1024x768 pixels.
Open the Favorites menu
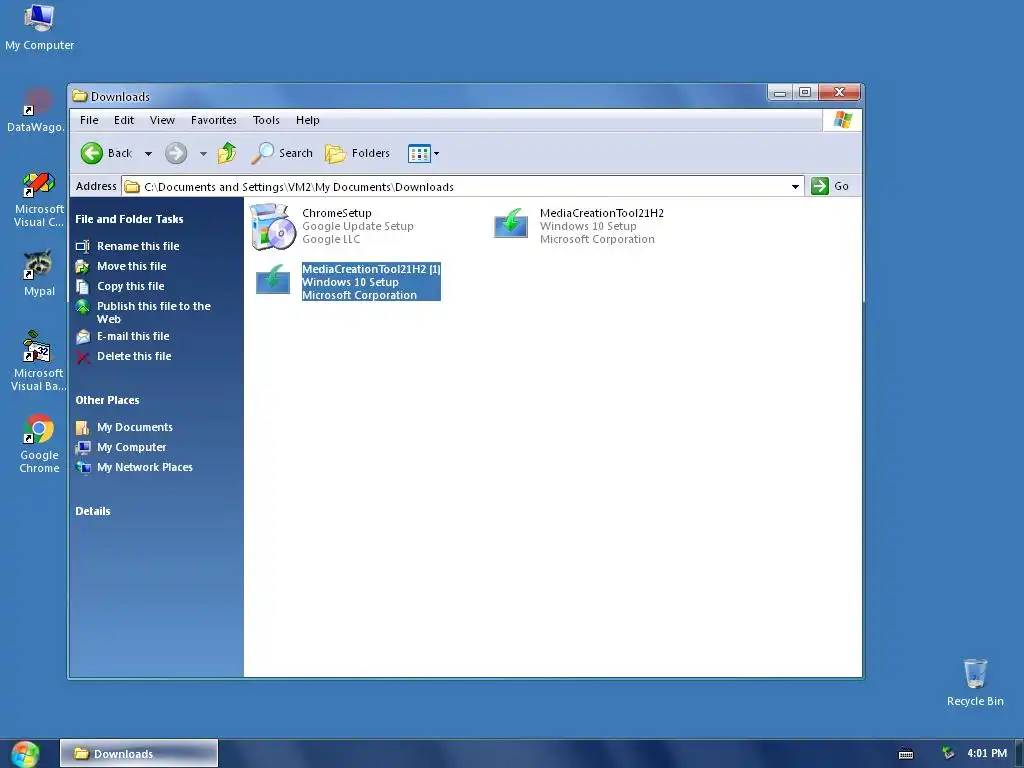pos(214,120)
